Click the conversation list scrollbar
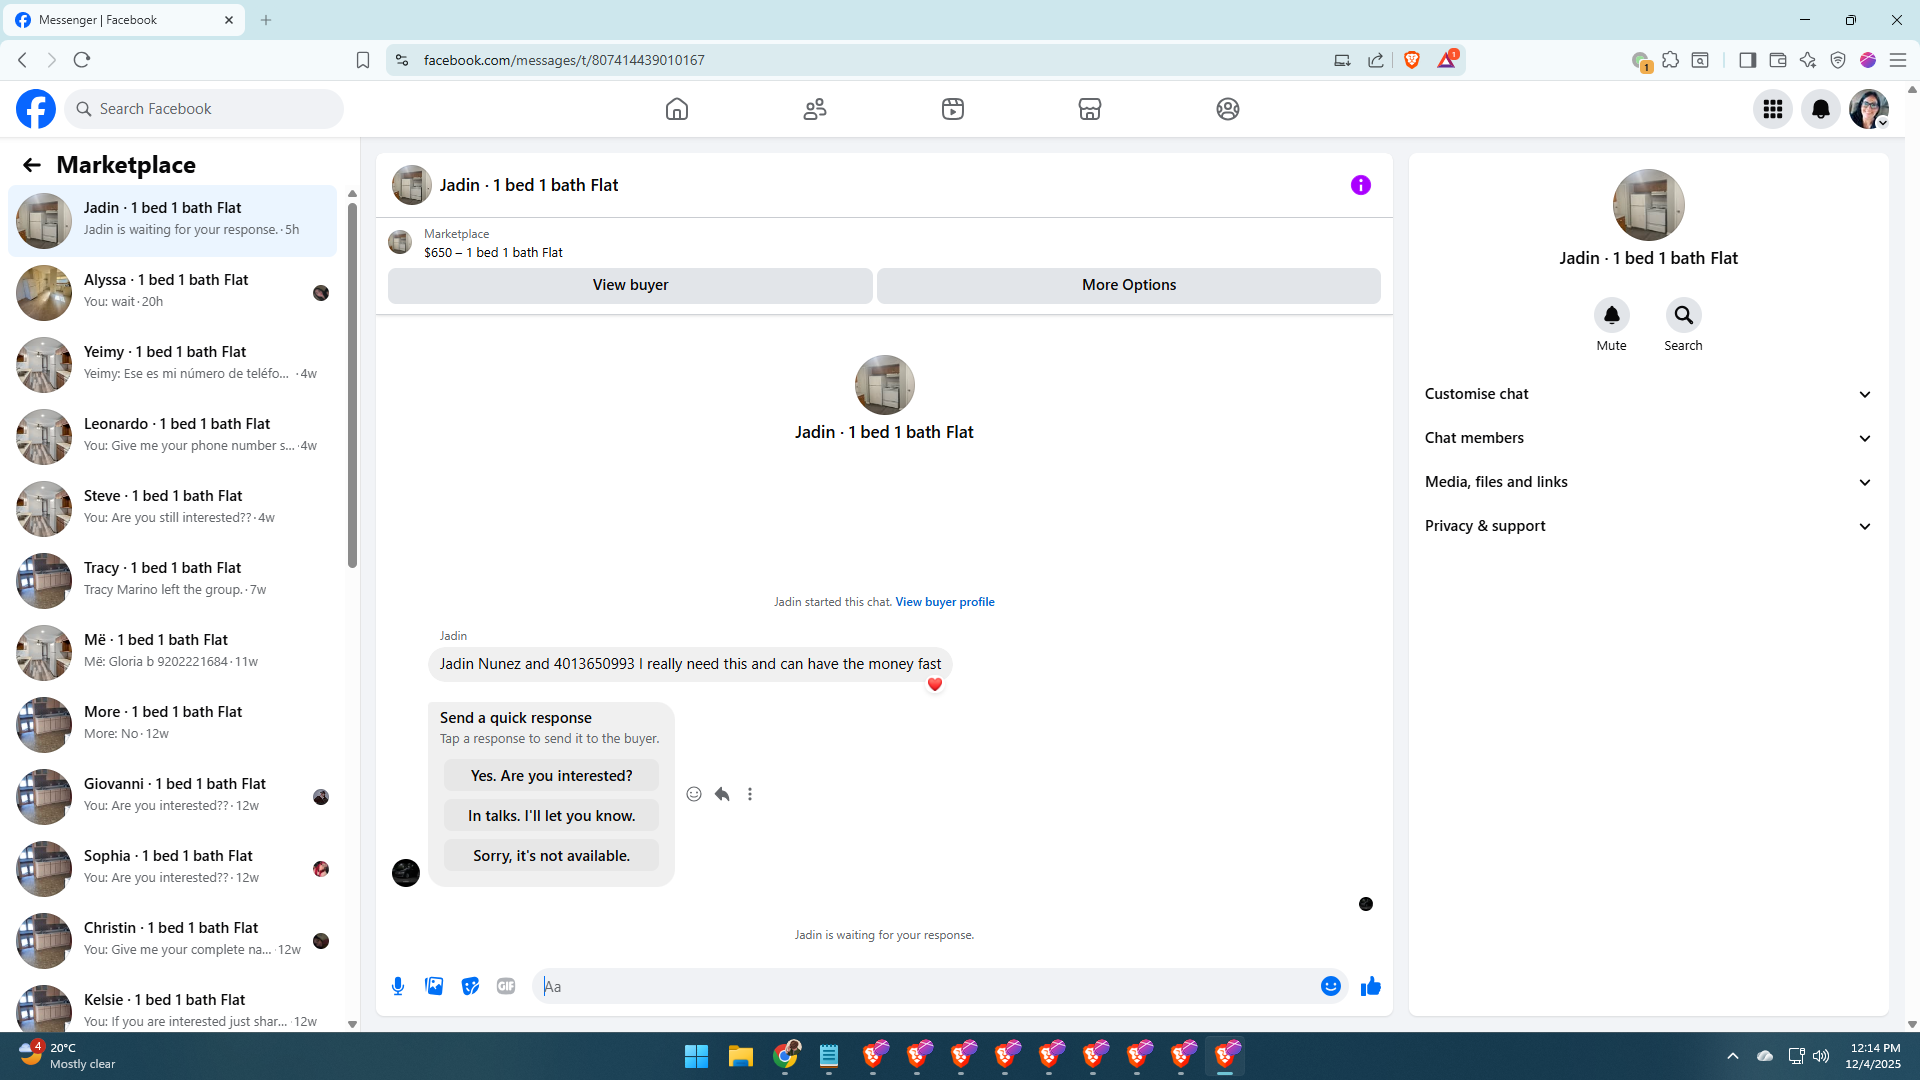Screen dimensions: 1920x1080 pyautogui.click(x=352, y=385)
